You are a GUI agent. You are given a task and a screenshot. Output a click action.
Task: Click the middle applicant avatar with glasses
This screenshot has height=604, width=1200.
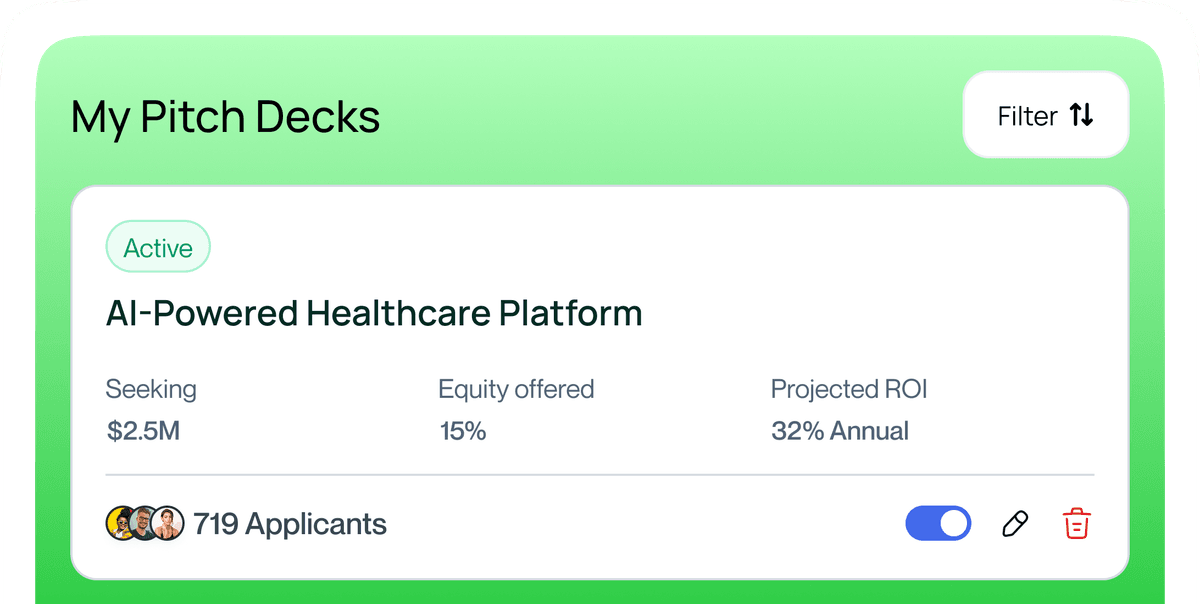pyautogui.click(x=146, y=524)
